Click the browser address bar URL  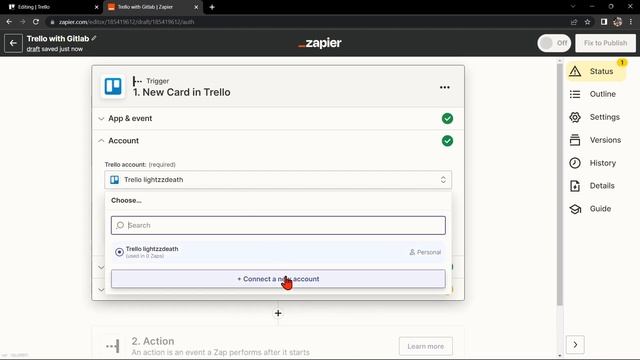click(x=127, y=22)
